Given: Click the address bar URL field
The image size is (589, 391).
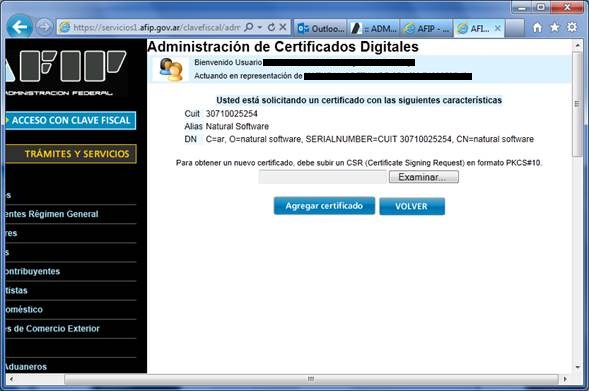Looking at the screenshot, I should pyautogui.click(x=156, y=27).
